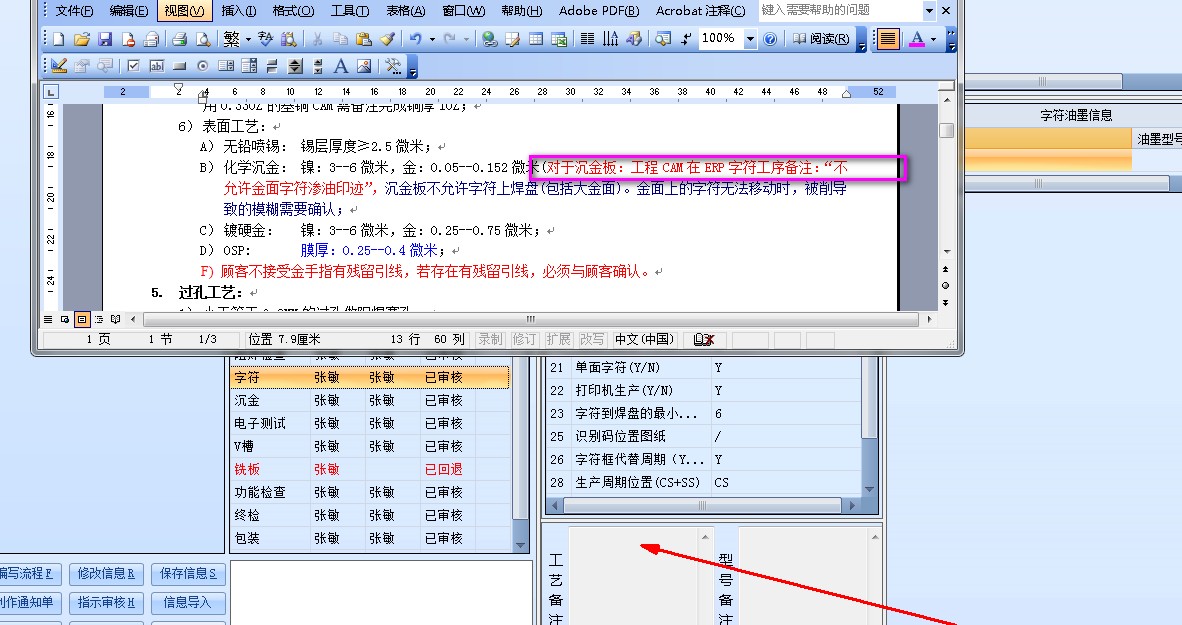
Task: Open Word Help with the question mark icon
Action: click(x=770, y=38)
